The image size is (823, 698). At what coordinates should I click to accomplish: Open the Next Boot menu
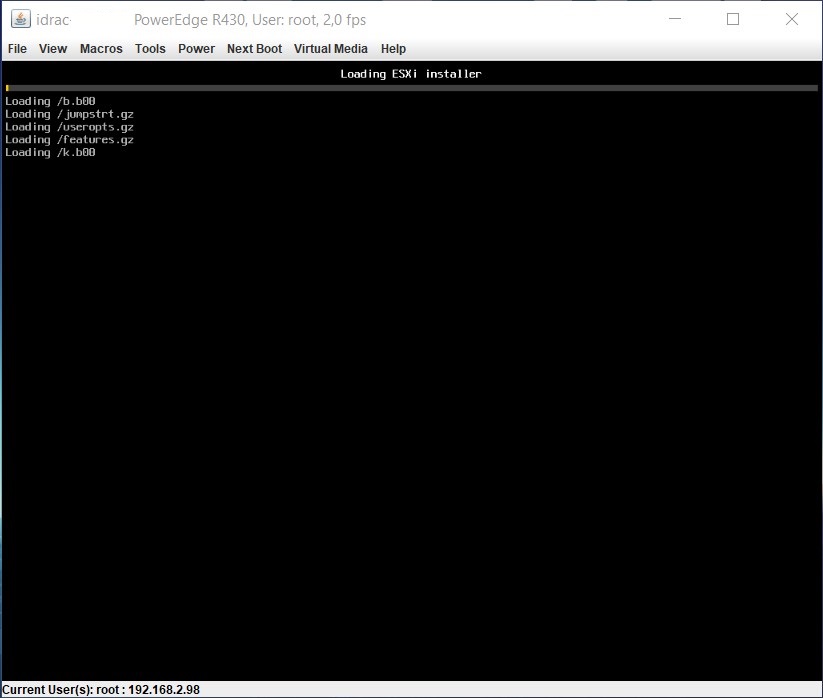[254, 49]
